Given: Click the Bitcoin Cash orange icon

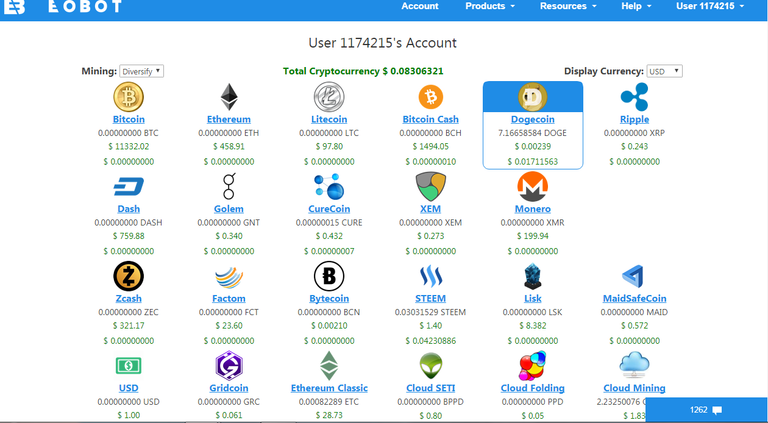Looking at the screenshot, I should click(x=431, y=97).
